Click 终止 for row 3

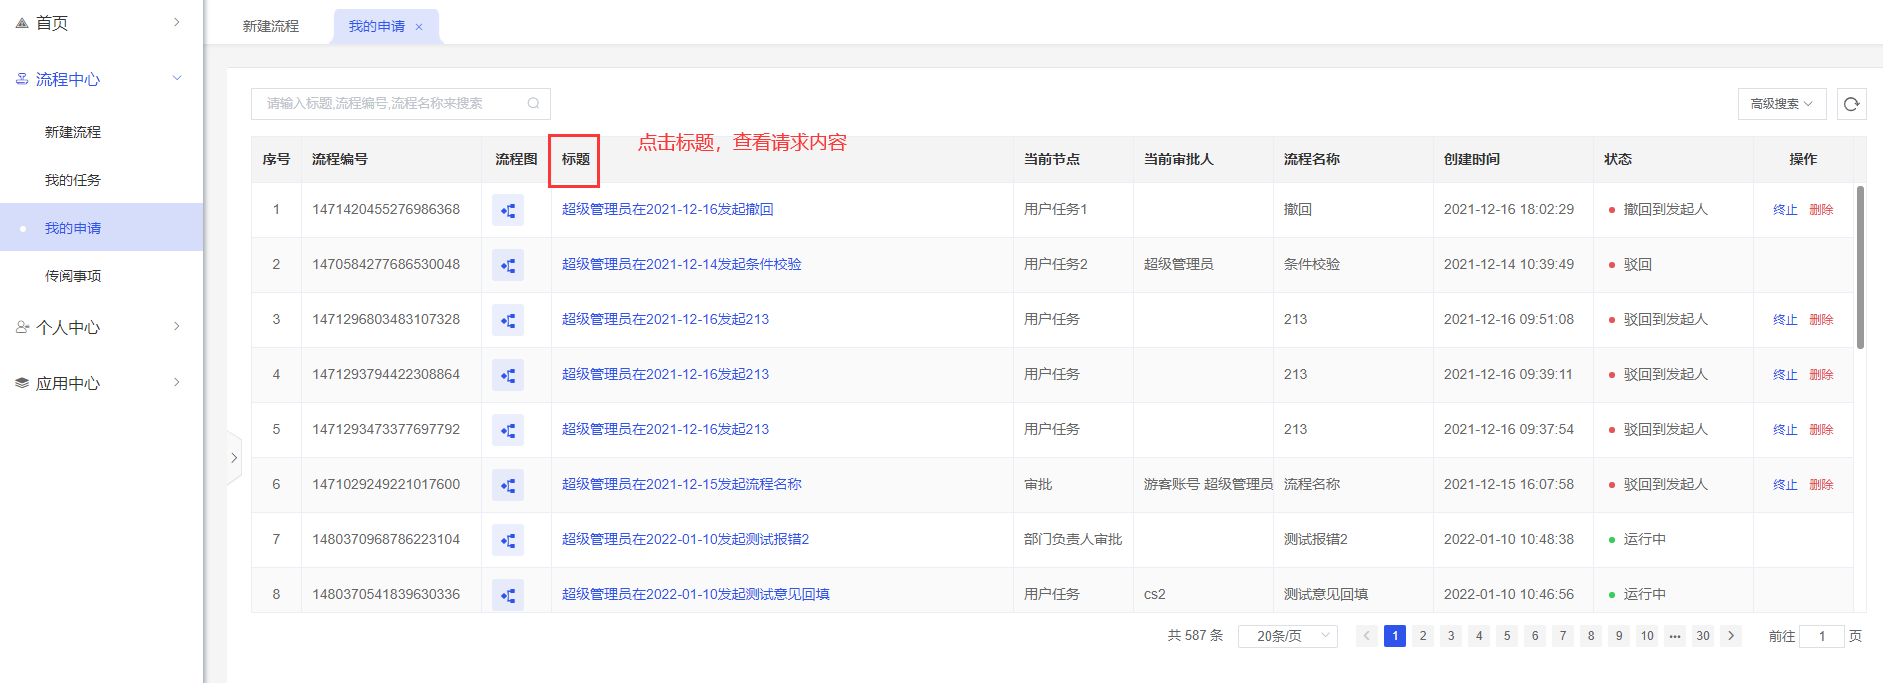coord(1784,320)
